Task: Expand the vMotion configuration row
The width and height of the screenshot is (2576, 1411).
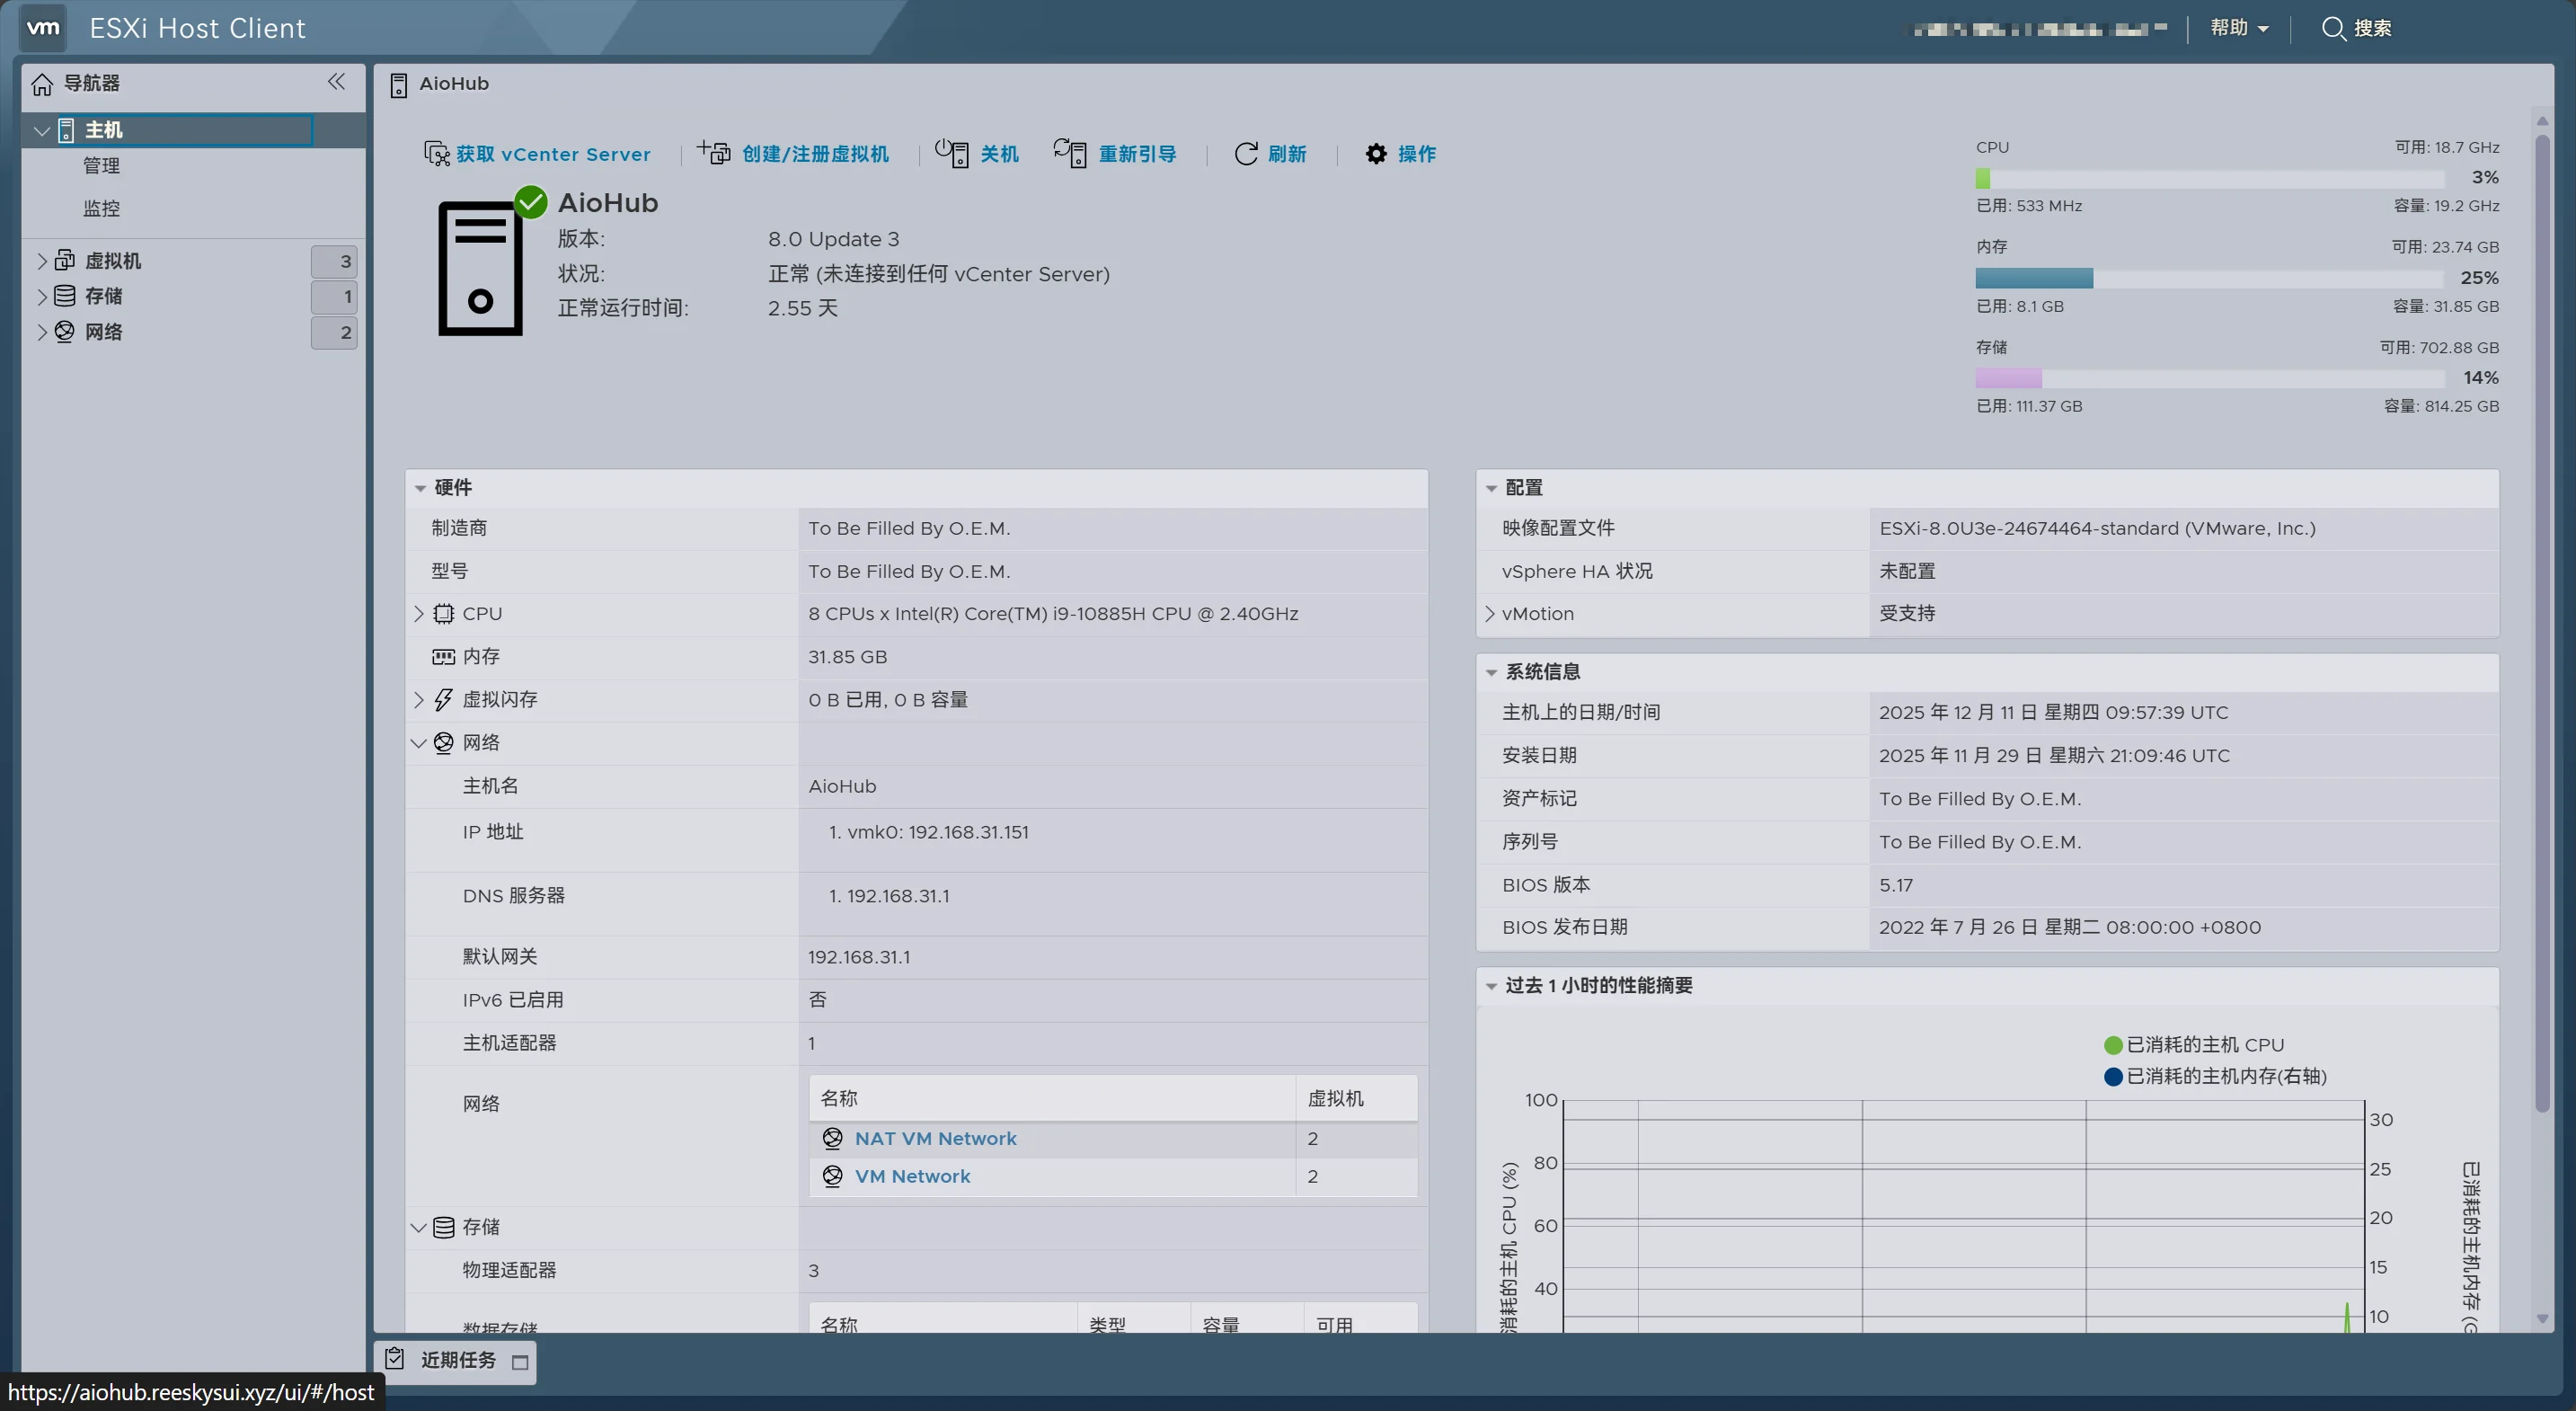Action: (1491, 613)
